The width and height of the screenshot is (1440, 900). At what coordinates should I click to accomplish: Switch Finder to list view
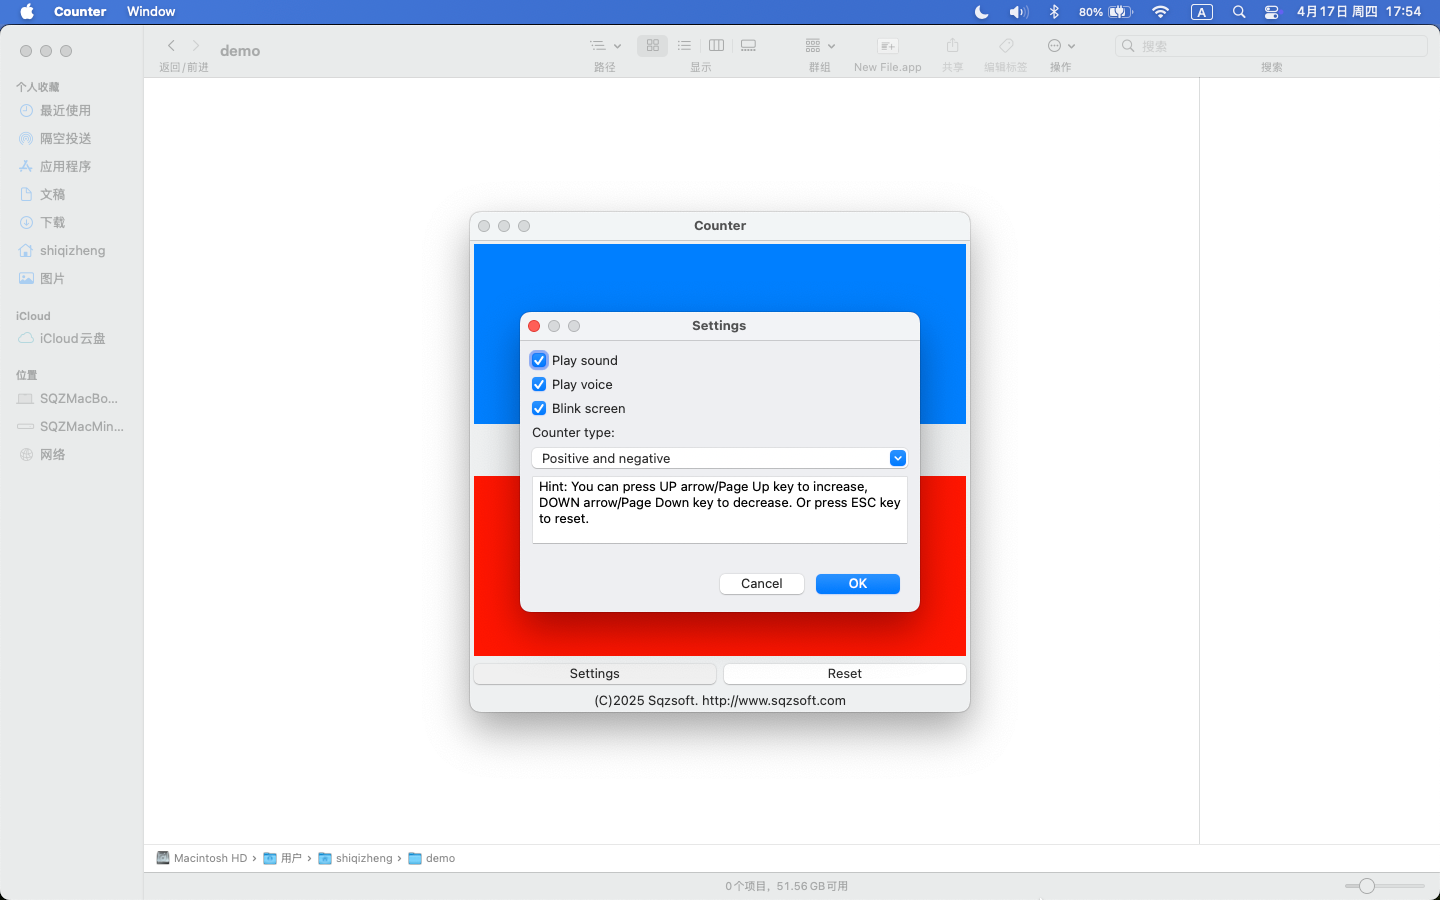[x=684, y=46]
